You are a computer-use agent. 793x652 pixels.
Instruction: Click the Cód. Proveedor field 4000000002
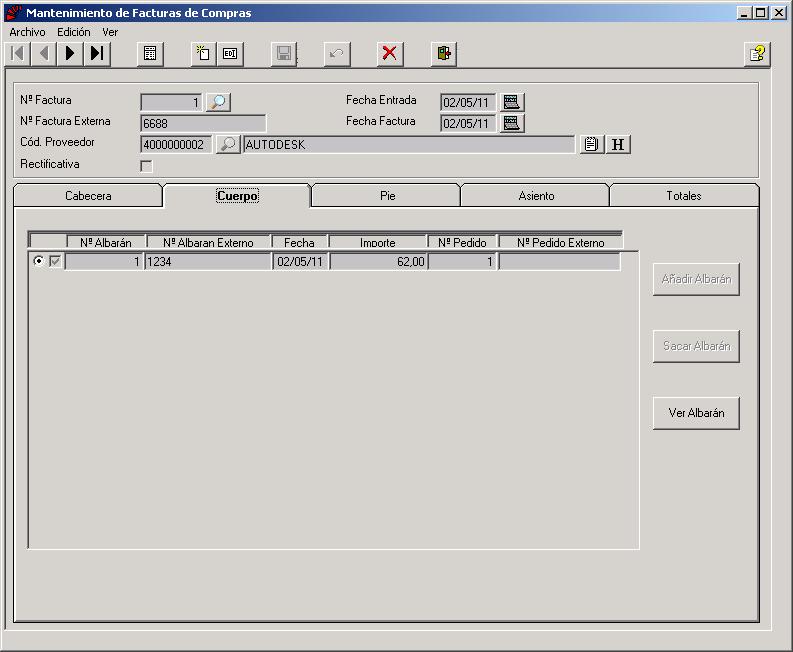[x=176, y=145]
